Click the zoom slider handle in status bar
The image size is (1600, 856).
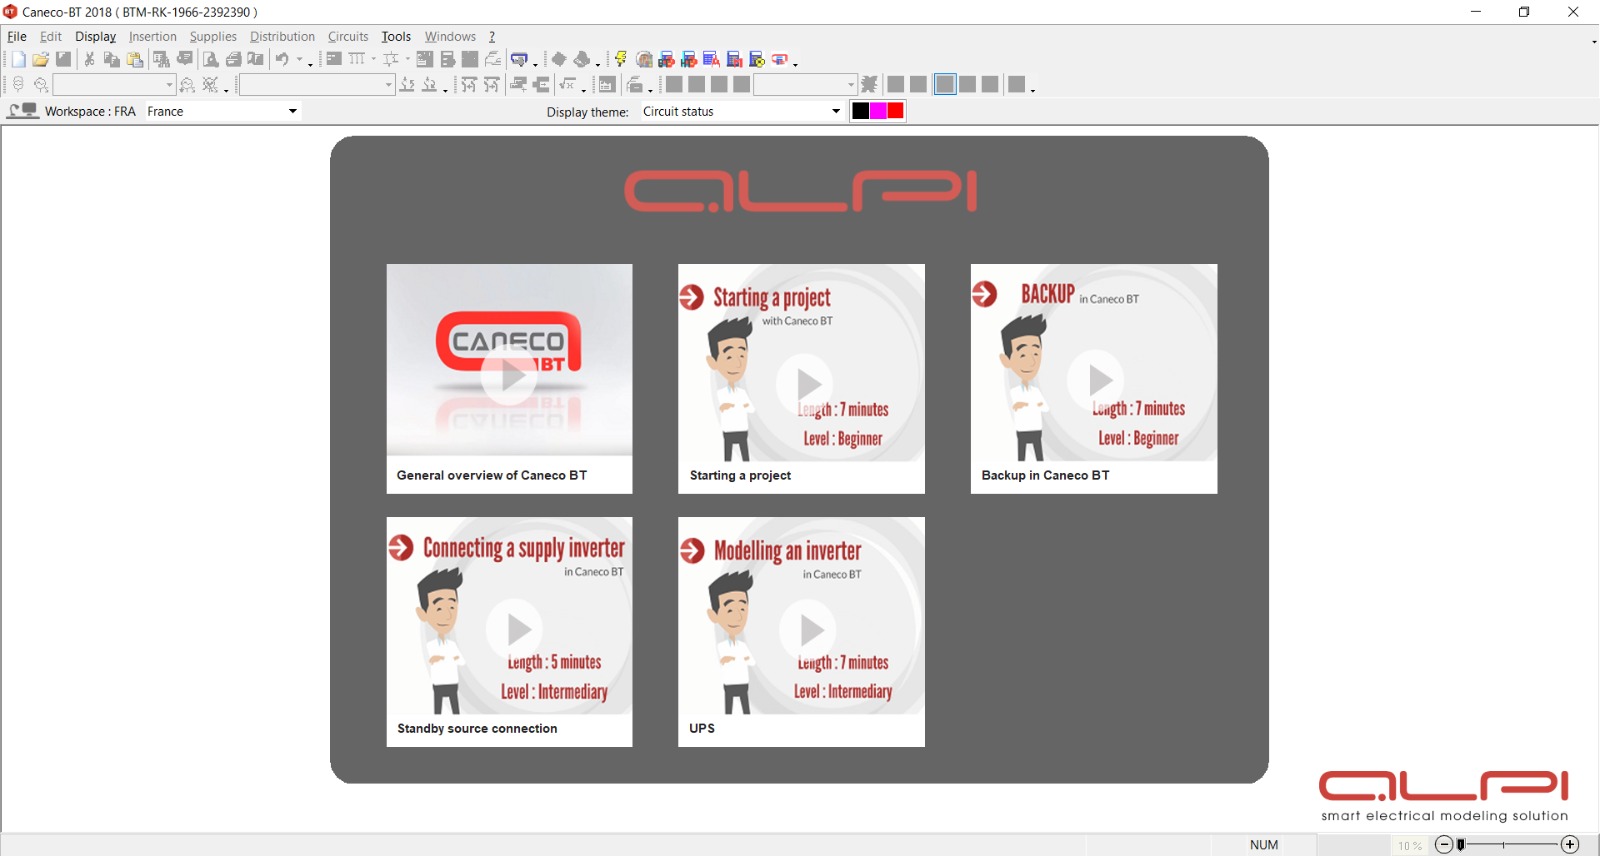[1461, 845]
